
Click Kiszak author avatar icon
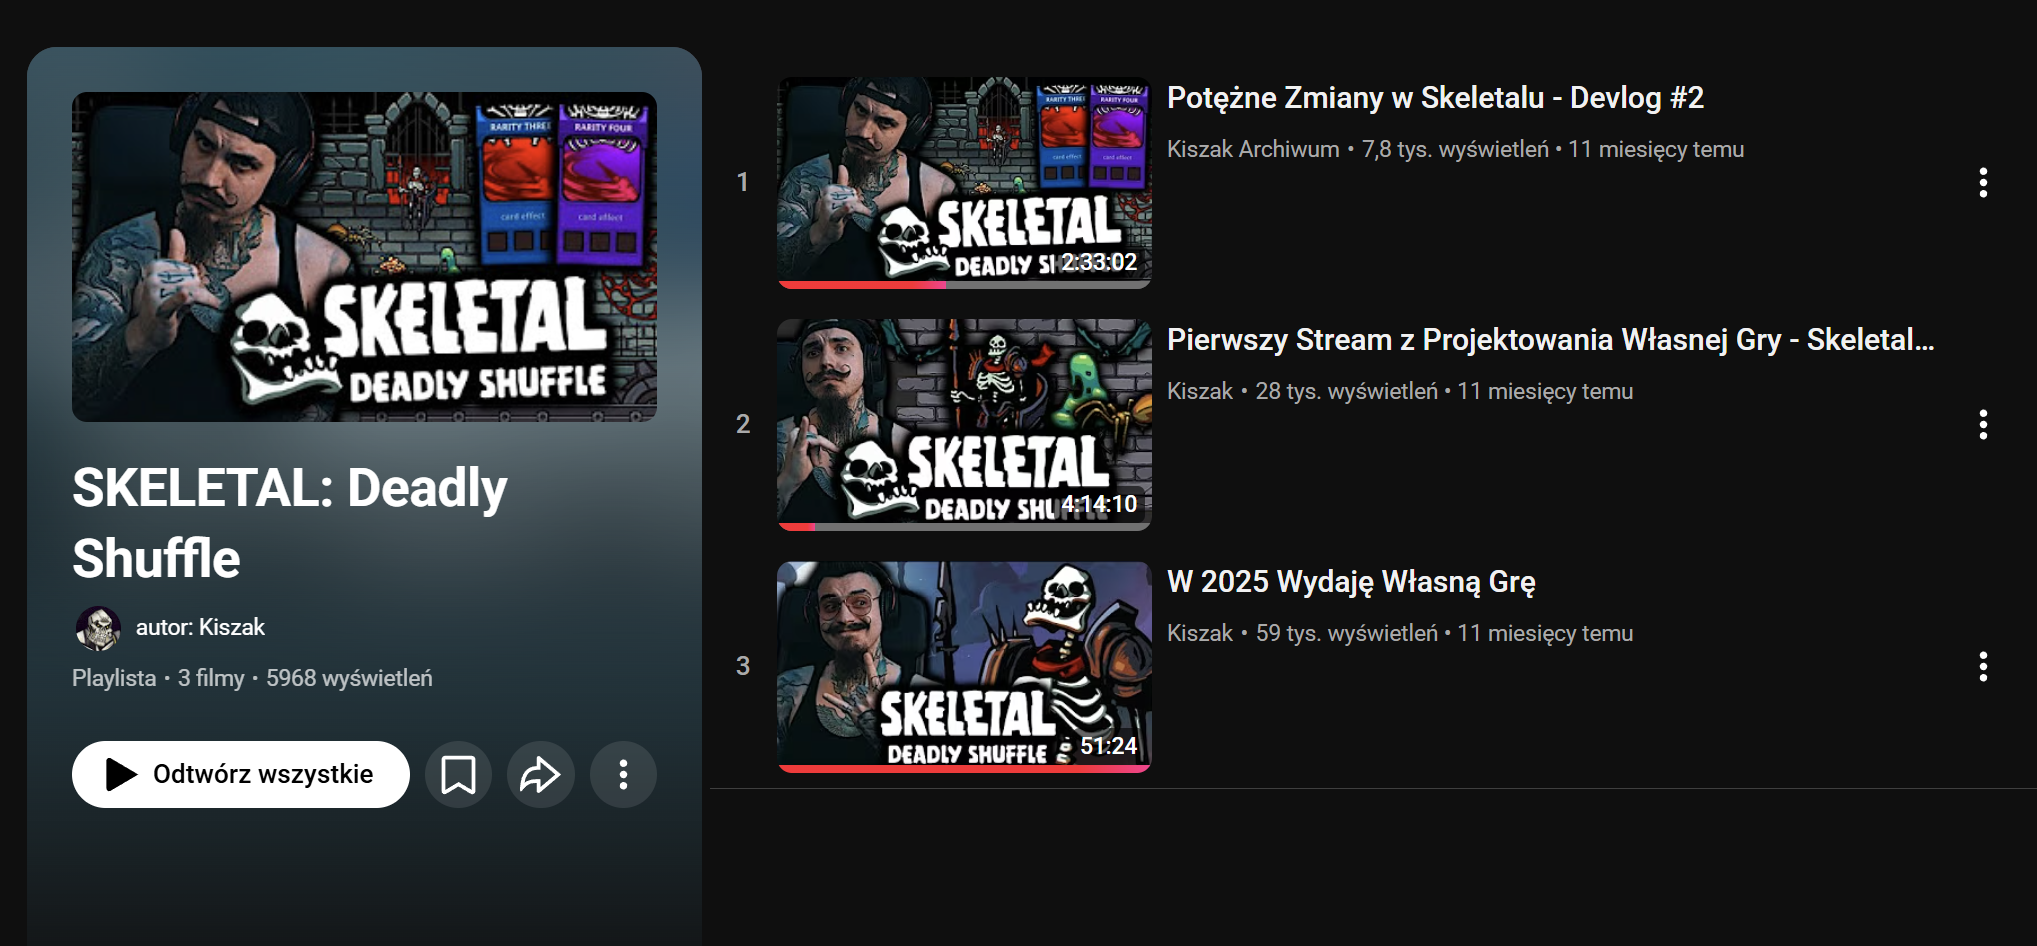tap(98, 628)
